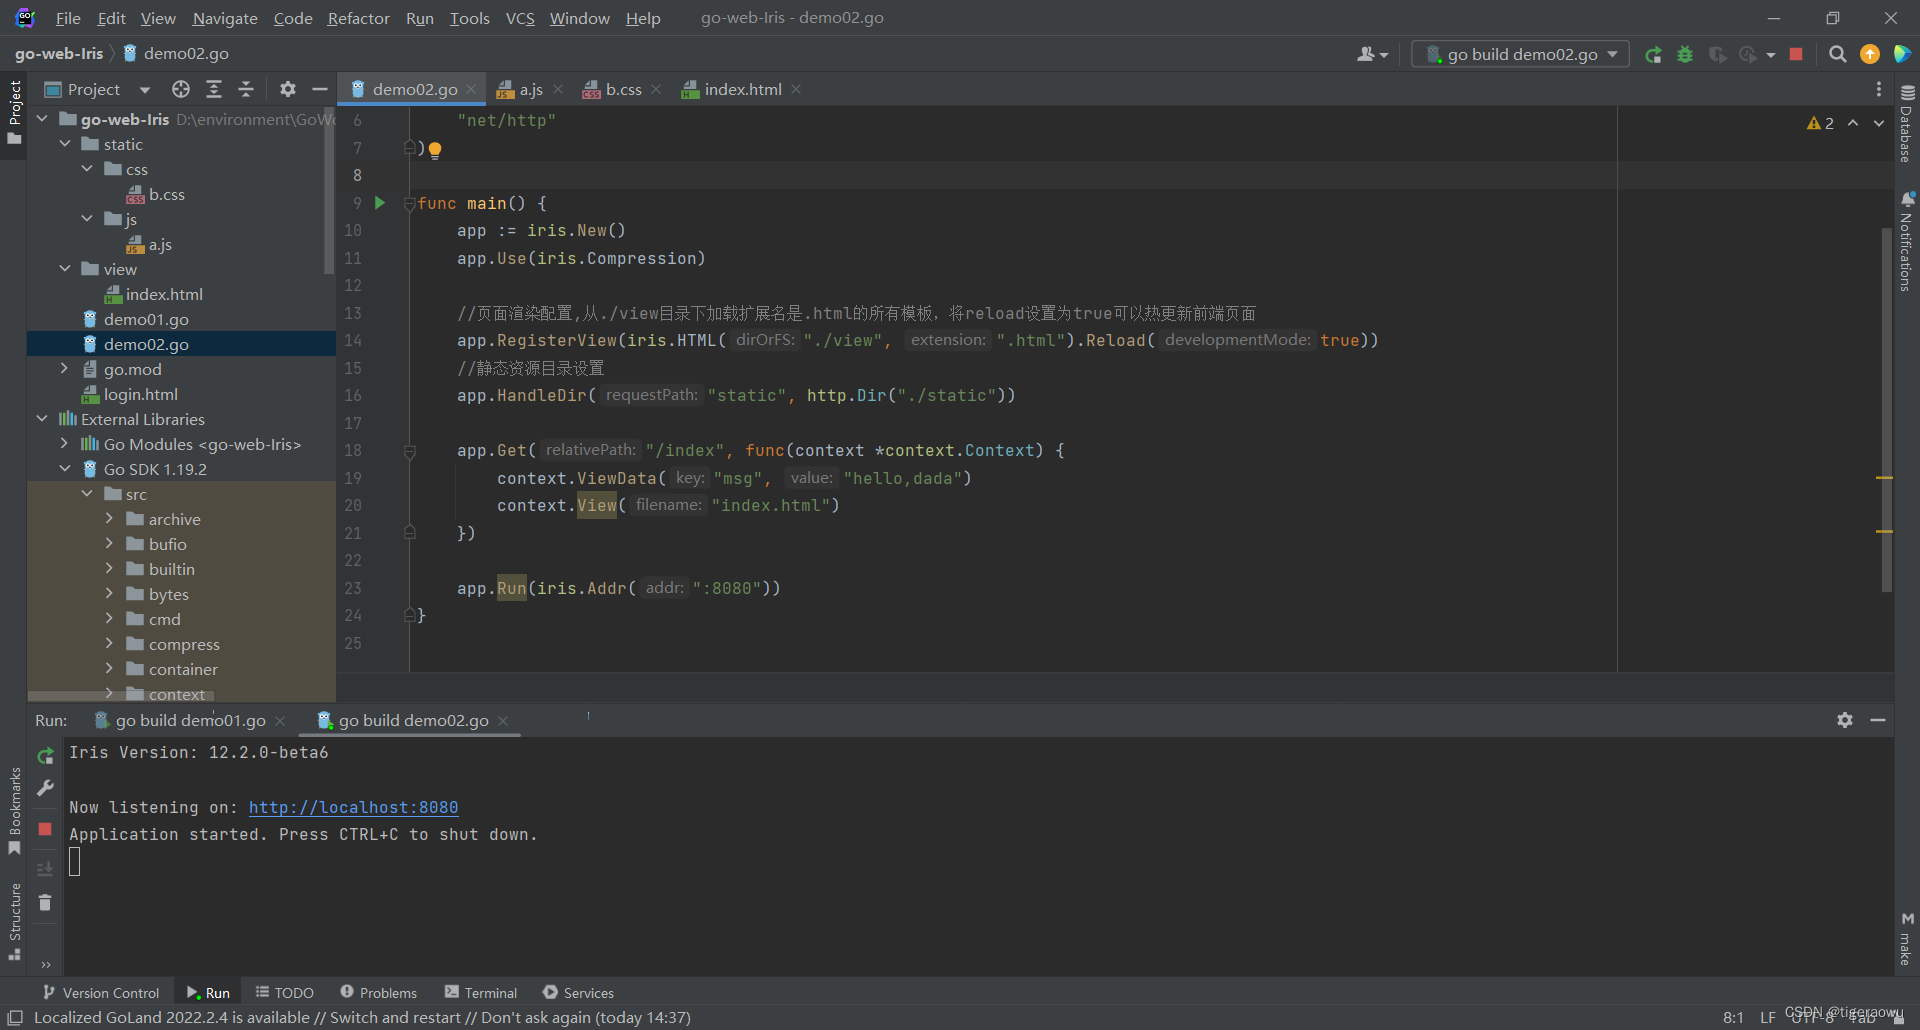Minimize the Run tool window
The width and height of the screenshot is (1920, 1030).
(1878, 720)
